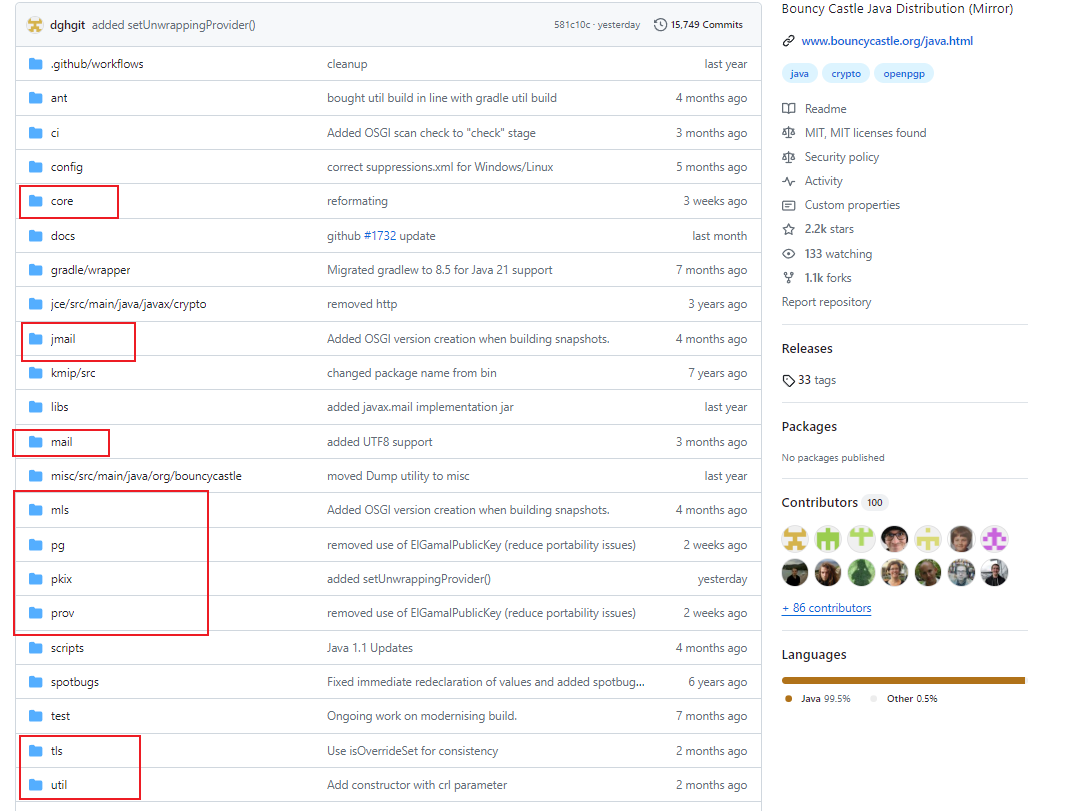
Task: Click the folder icon next to core
Action: pyautogui.click(x=36, y=201)
